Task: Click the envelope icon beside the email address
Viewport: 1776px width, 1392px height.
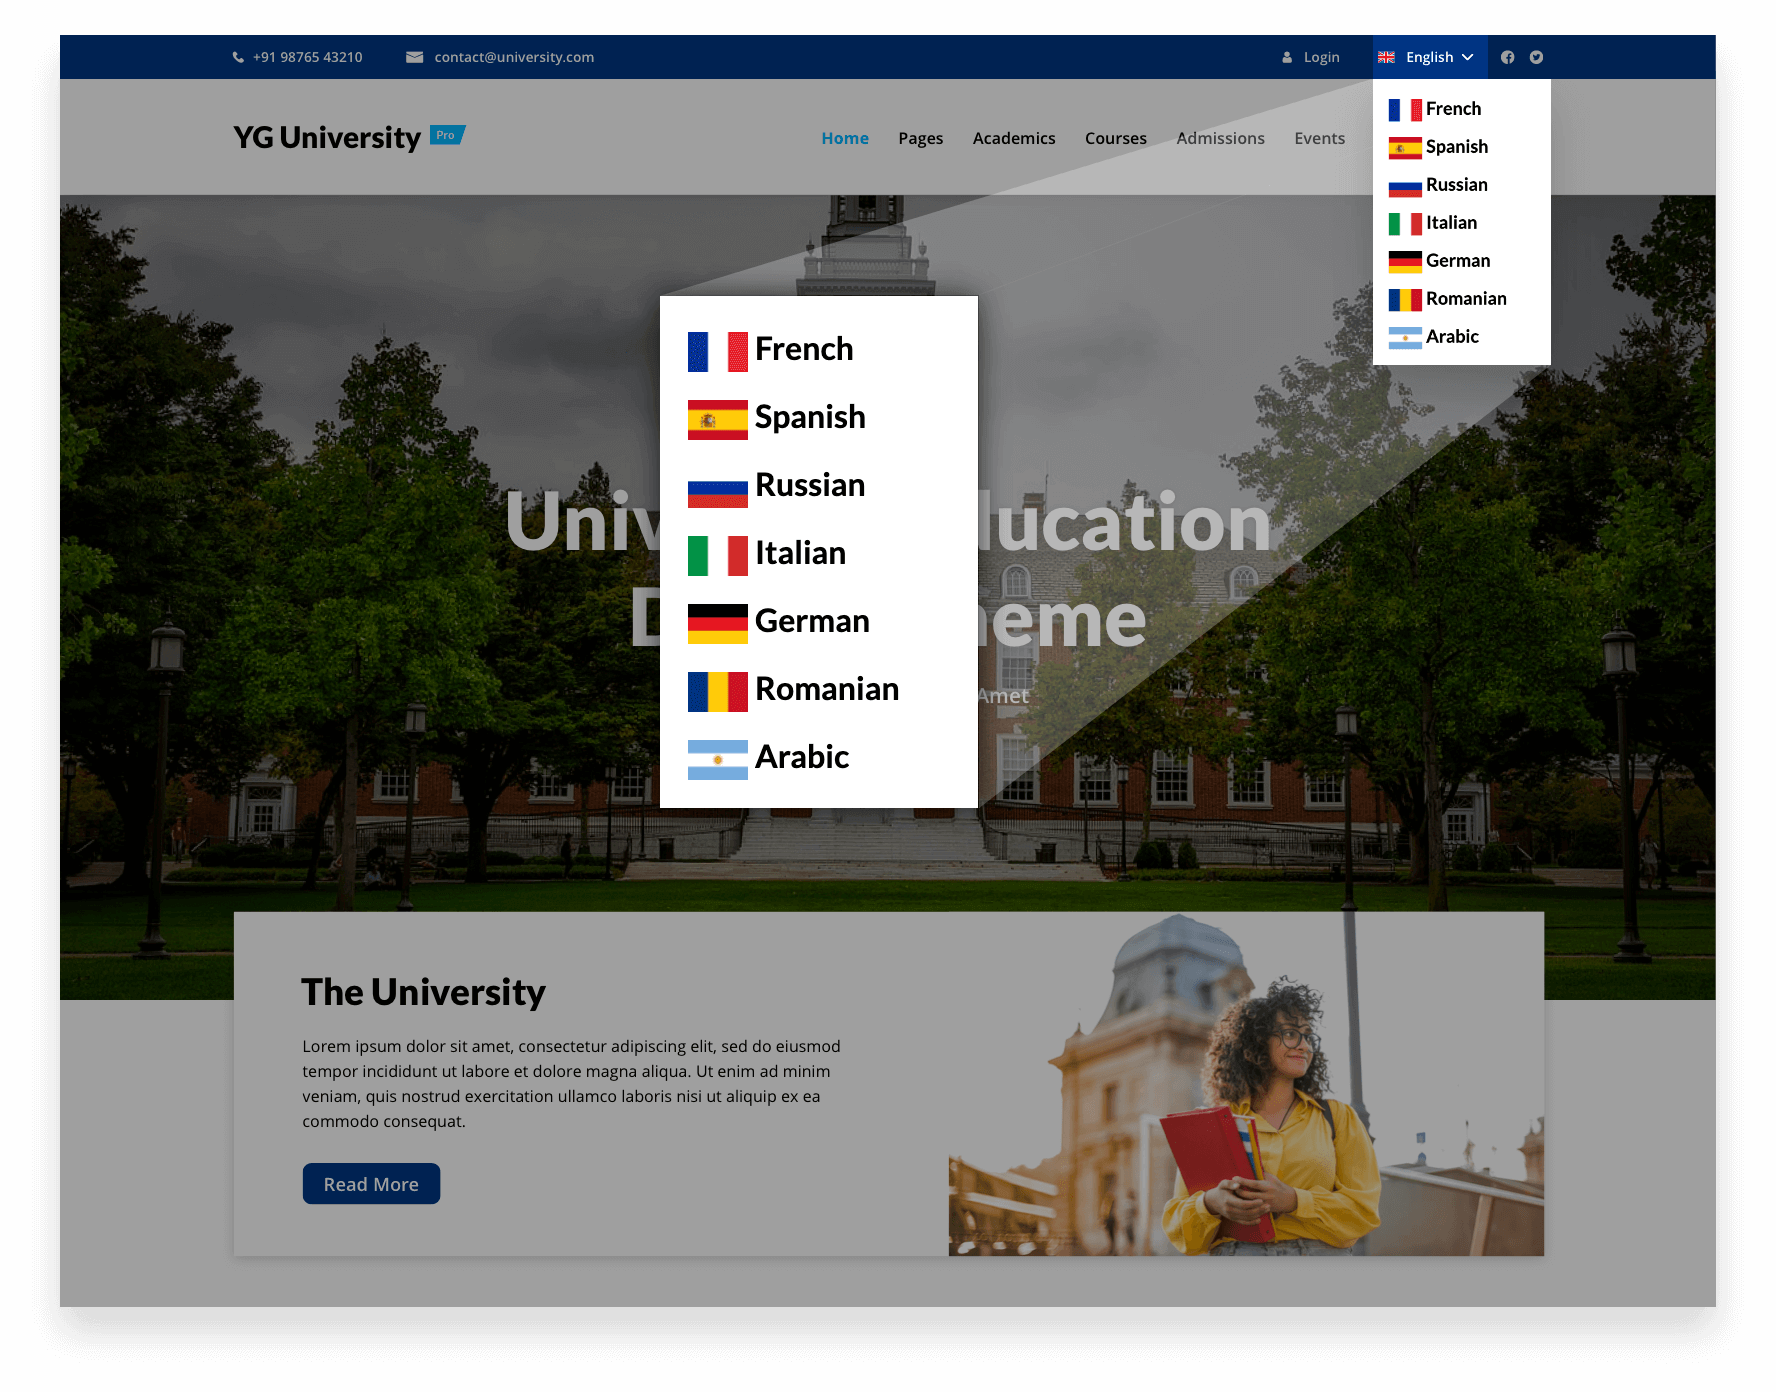Action: click(413, 57)
